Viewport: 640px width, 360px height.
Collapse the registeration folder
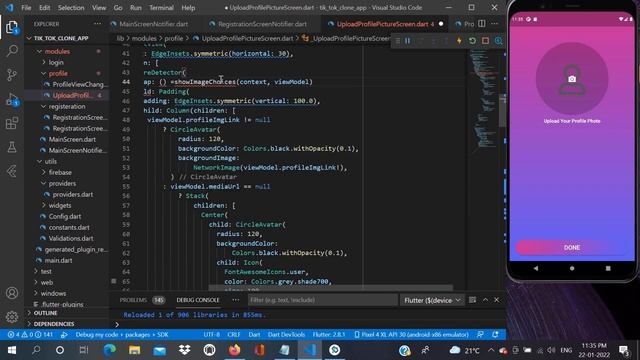[x=67, y=107]
